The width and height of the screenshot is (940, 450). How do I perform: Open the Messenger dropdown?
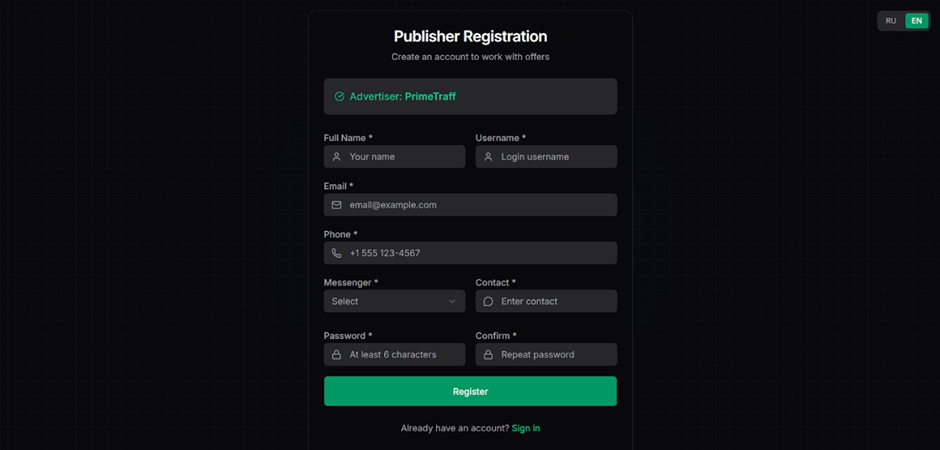coord(394,301)
